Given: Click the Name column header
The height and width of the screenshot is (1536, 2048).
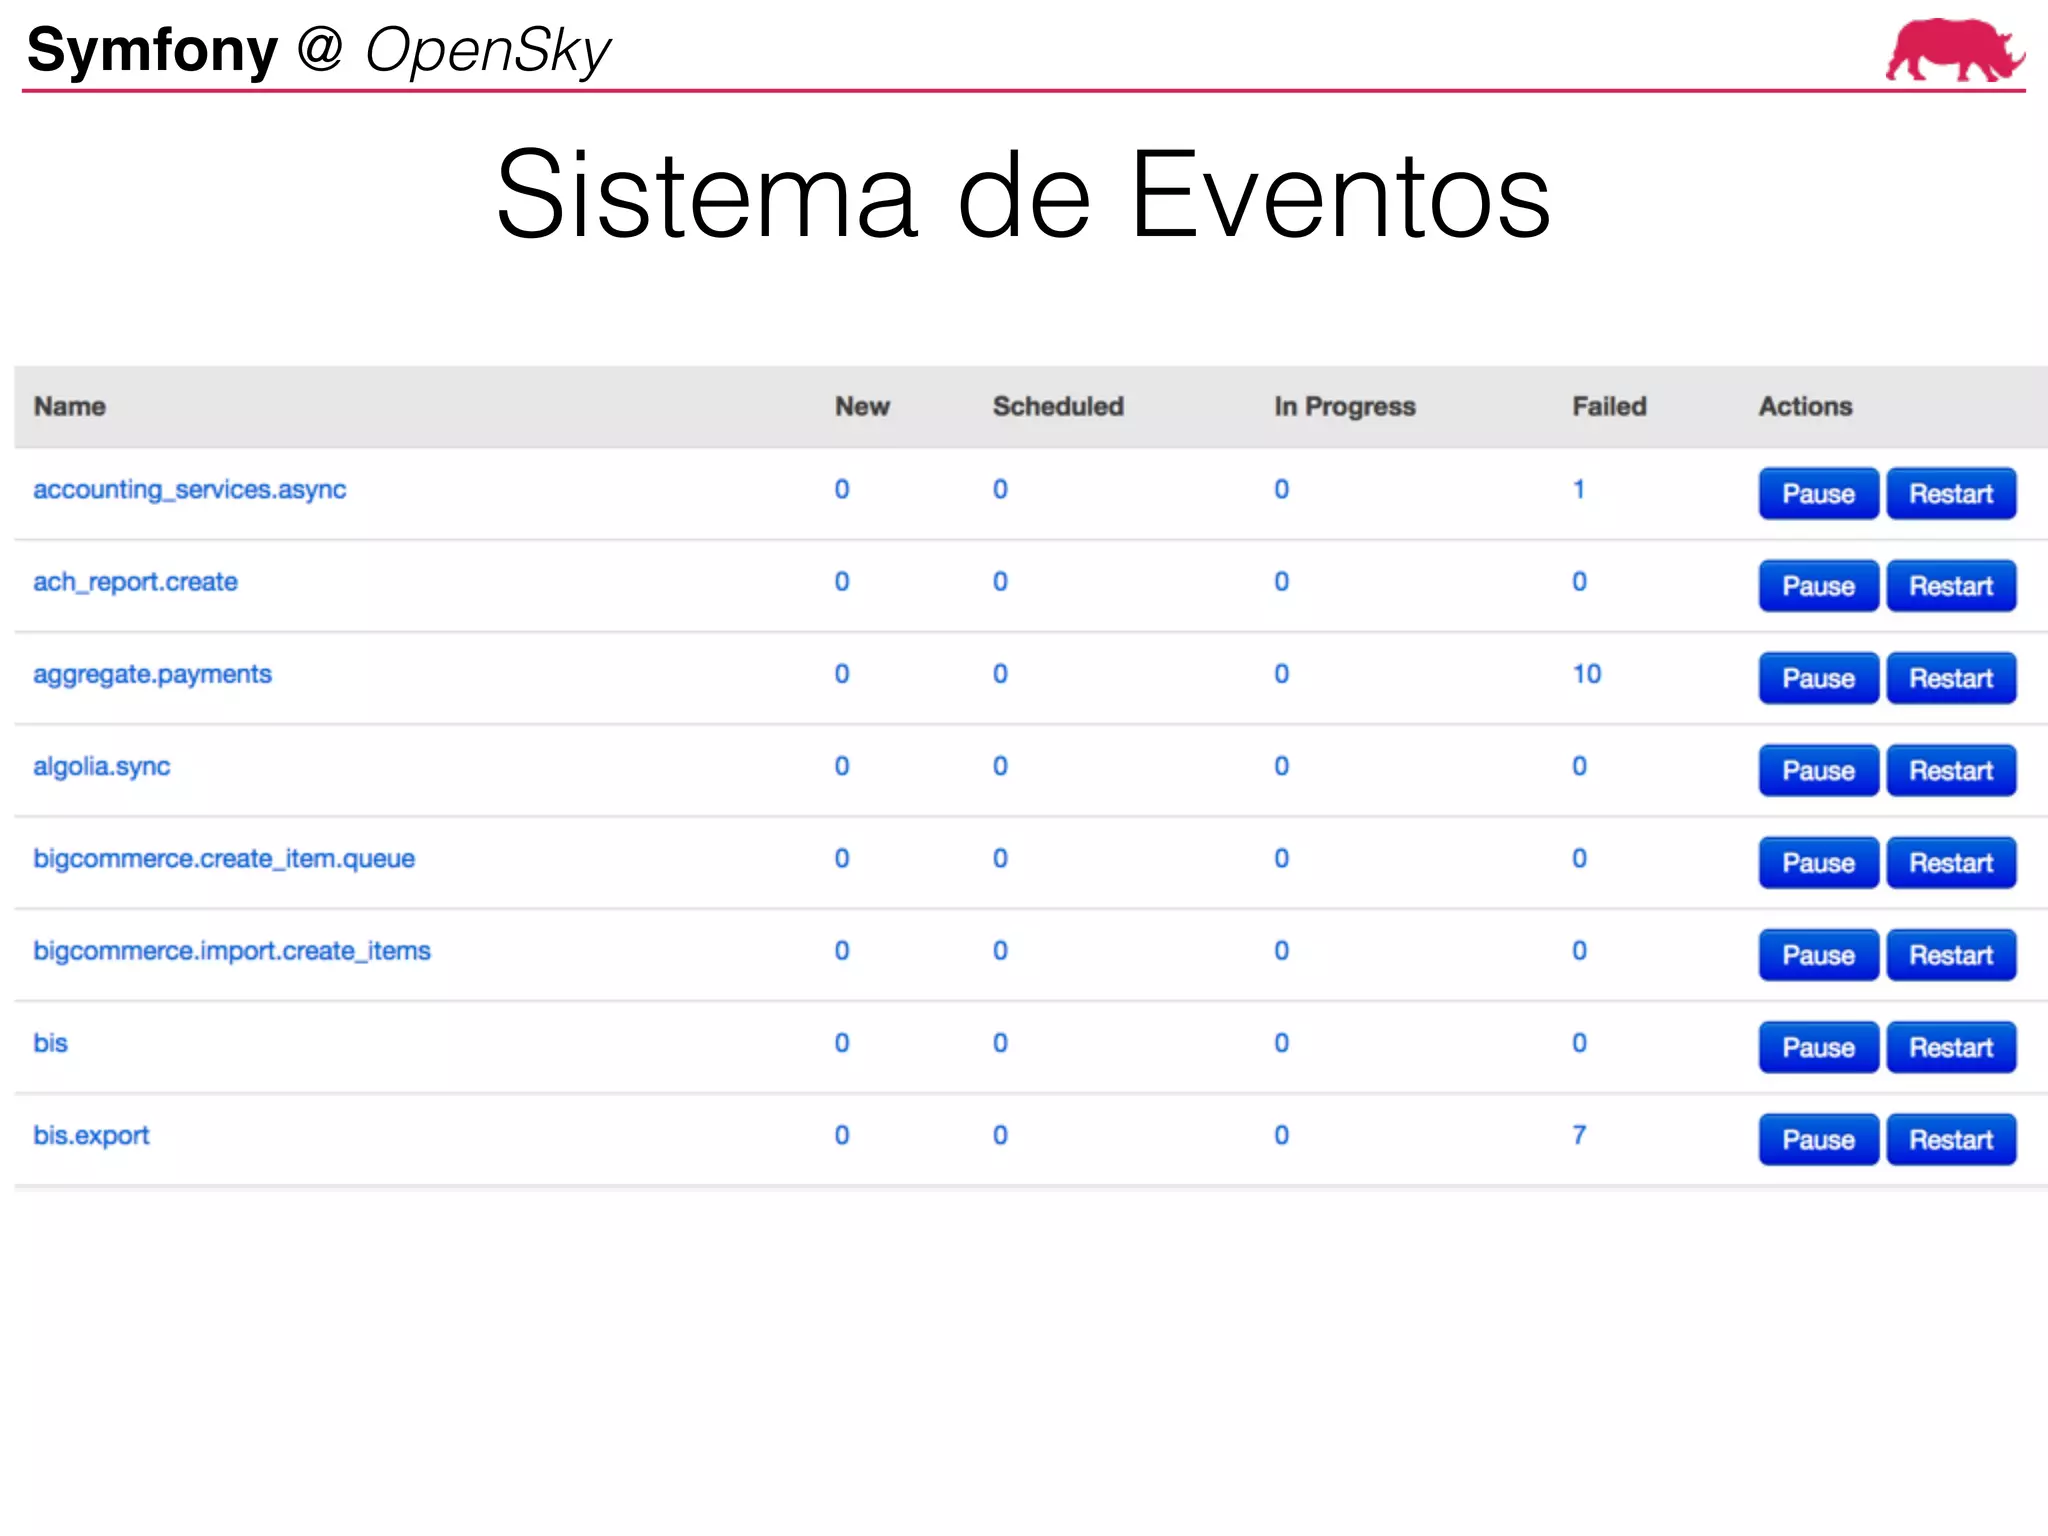Looking at the screenshot, I should 69,407.
